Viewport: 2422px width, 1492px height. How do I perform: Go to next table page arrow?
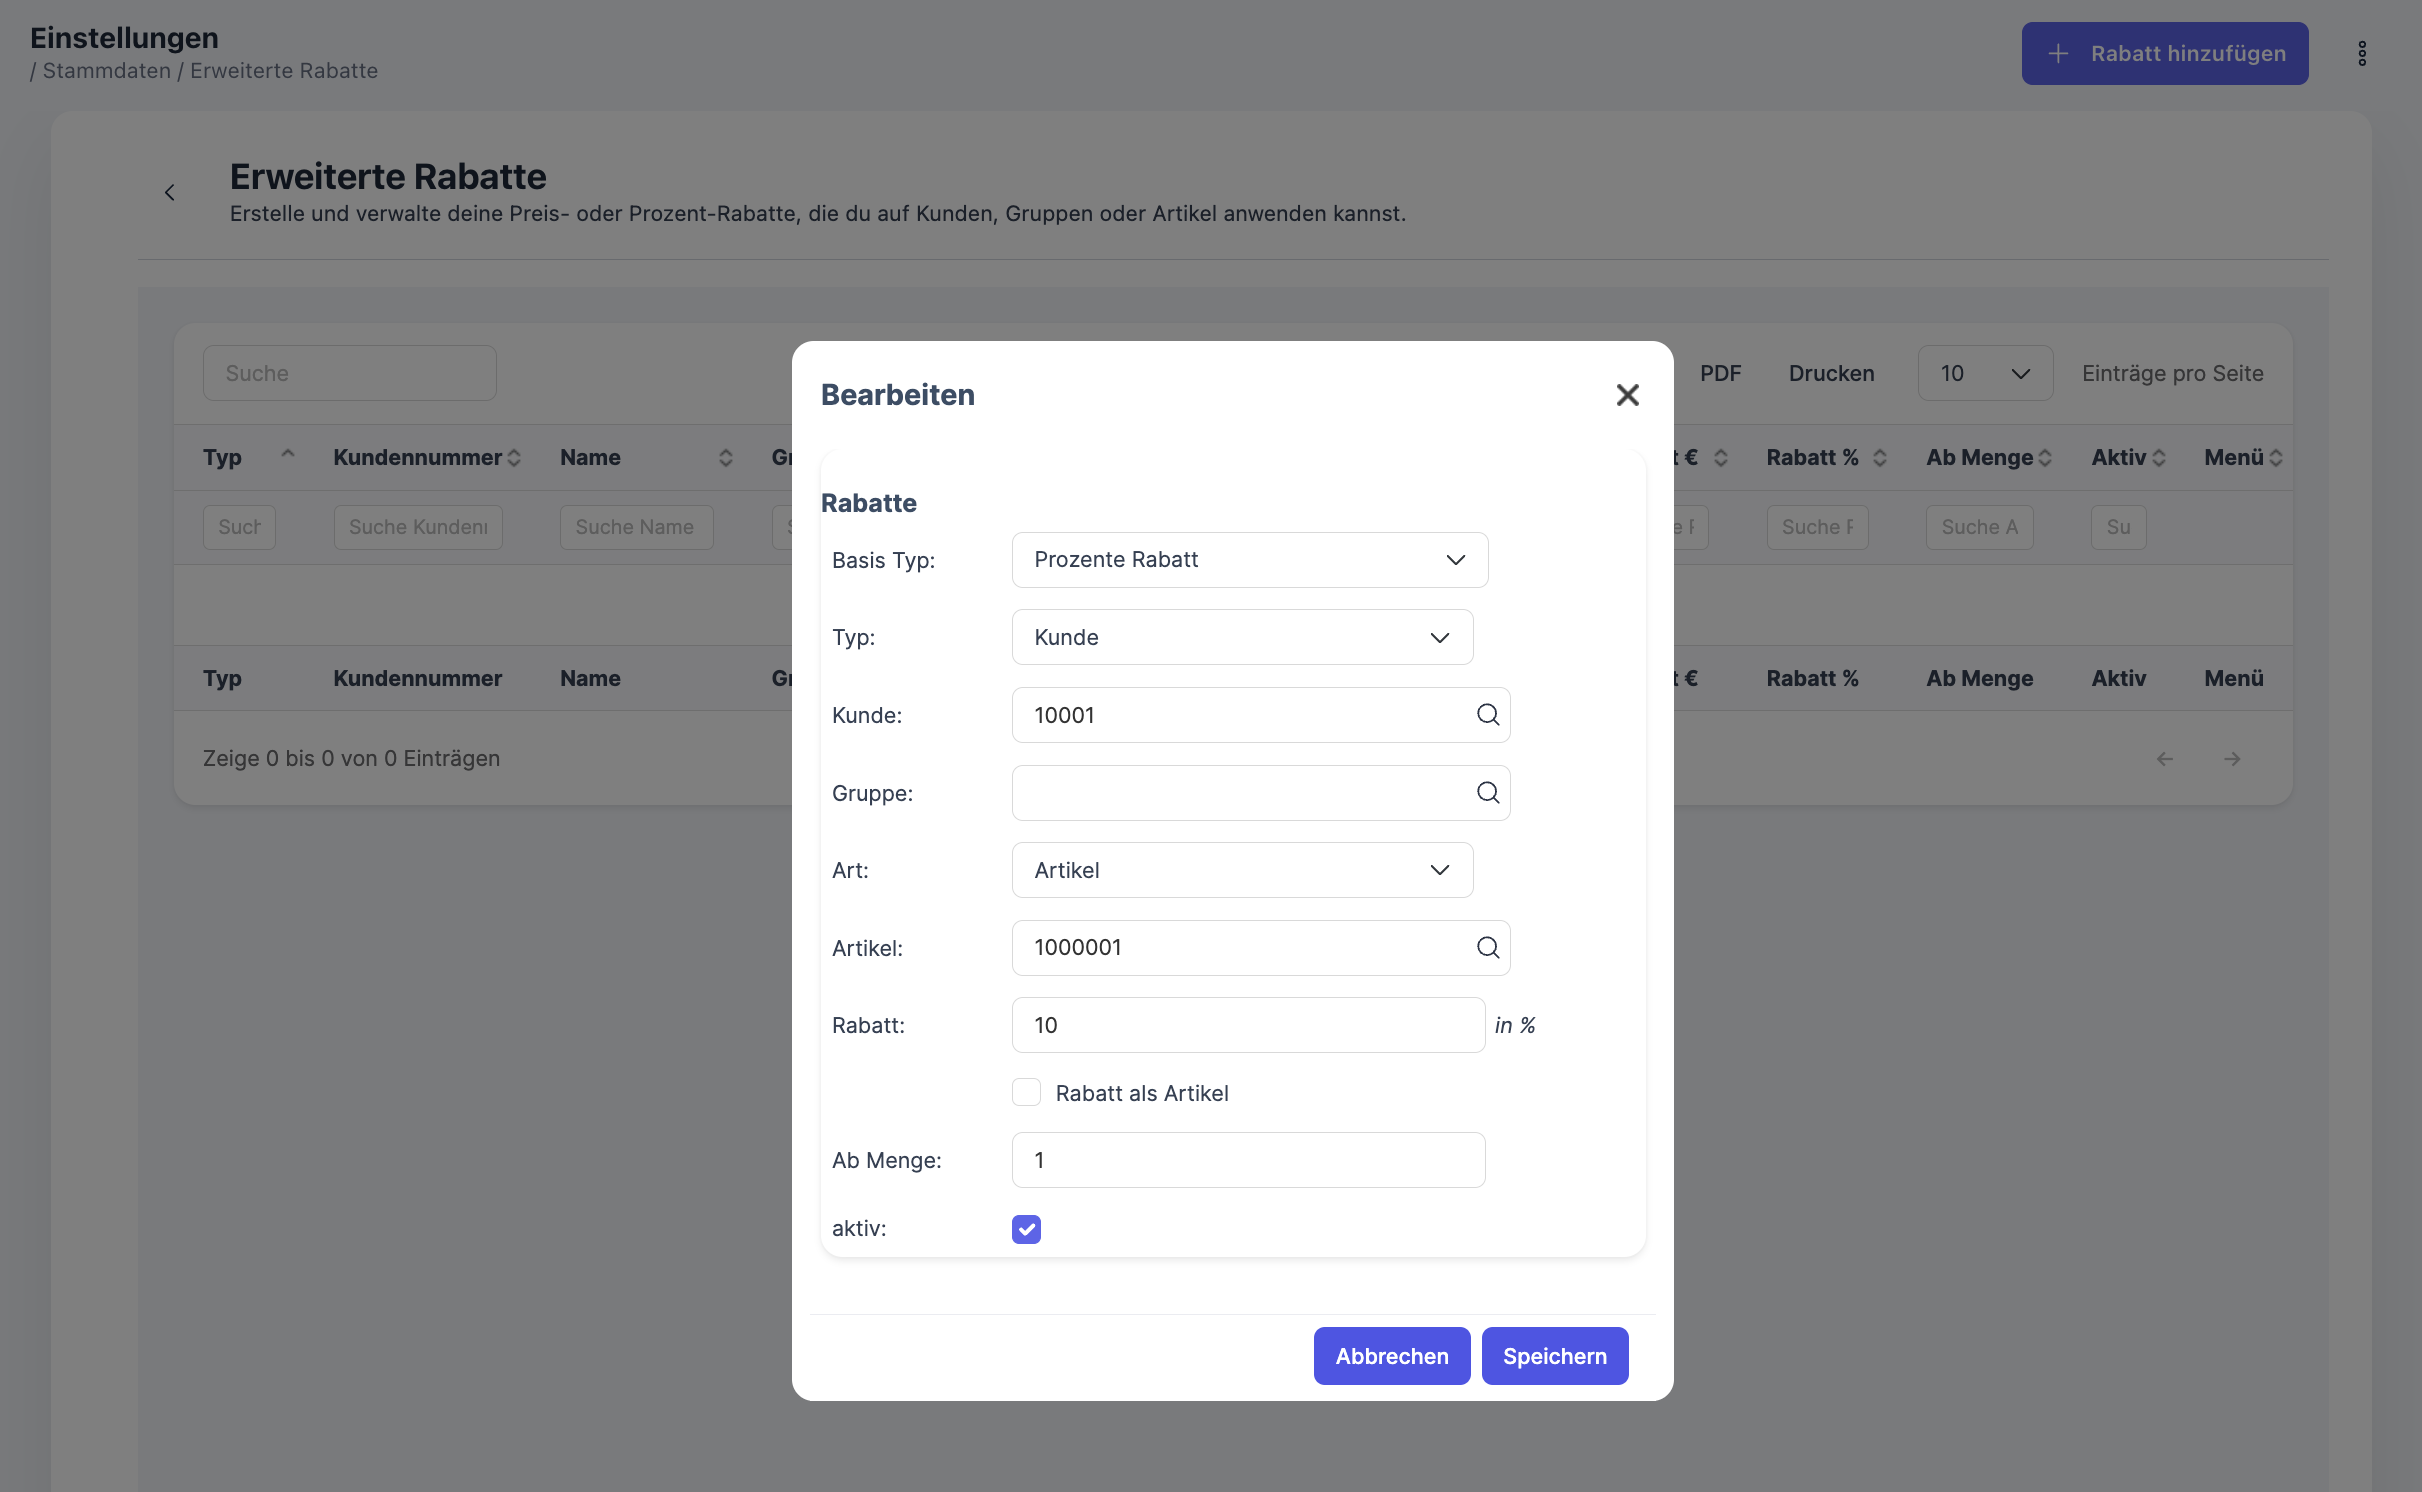(x=2231, y=759)
